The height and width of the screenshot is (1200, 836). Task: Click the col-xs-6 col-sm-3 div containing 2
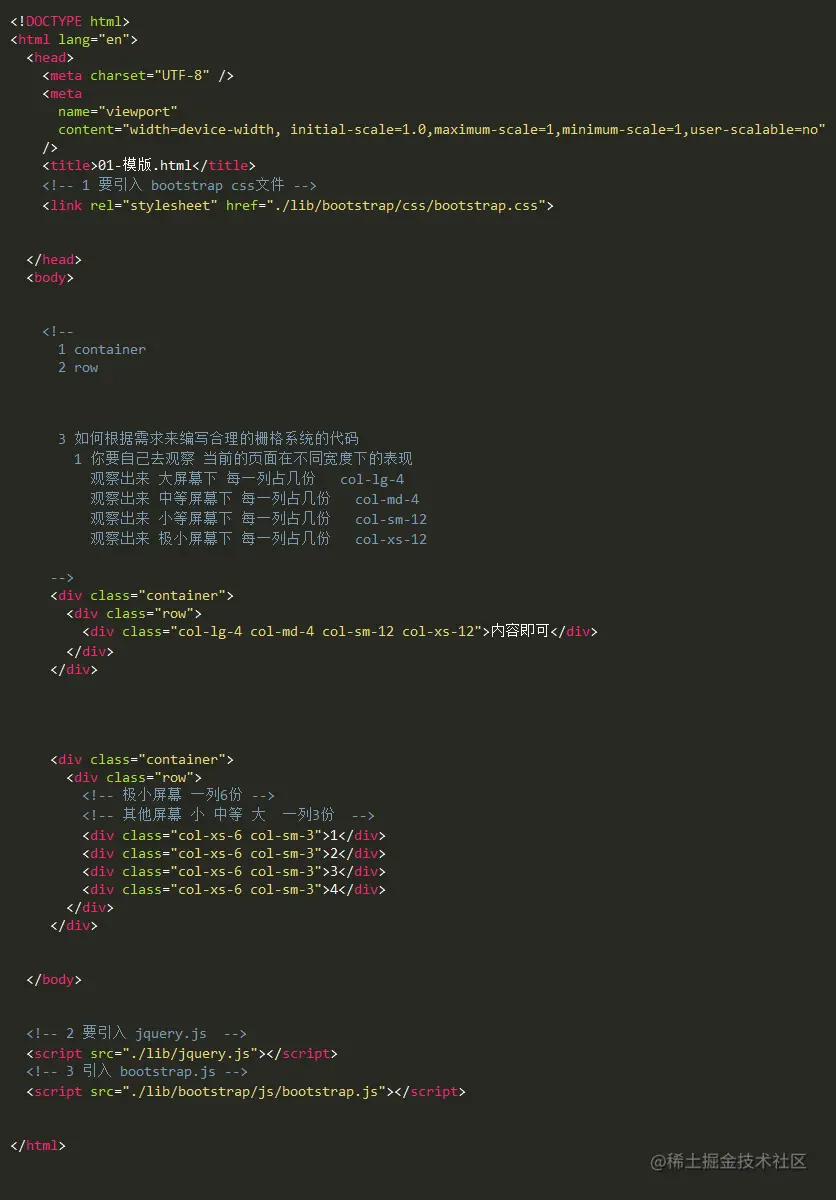(x=234, y=853)
